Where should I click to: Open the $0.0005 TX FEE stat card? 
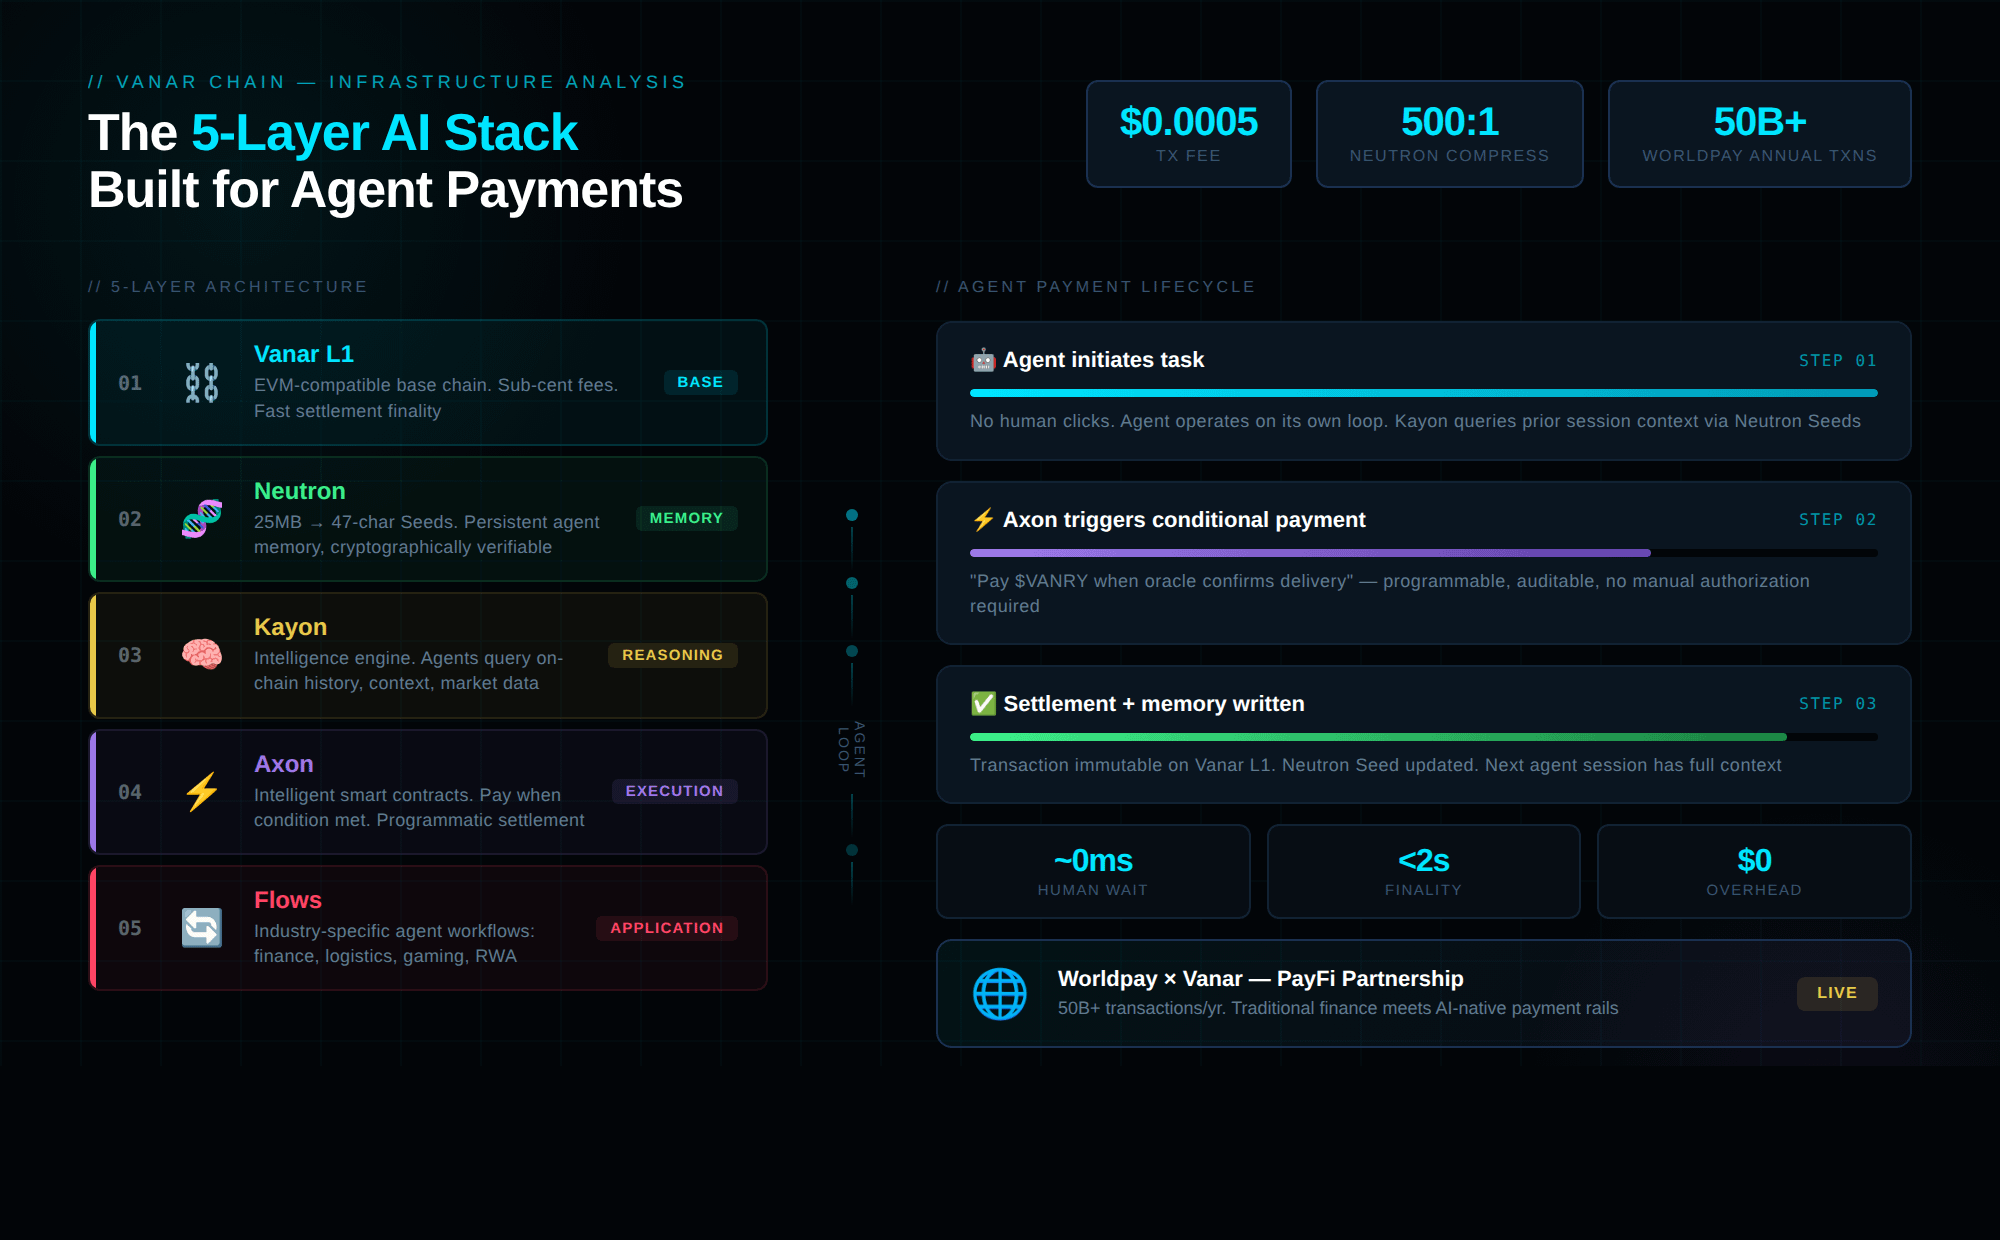(x=1188, y=134)
